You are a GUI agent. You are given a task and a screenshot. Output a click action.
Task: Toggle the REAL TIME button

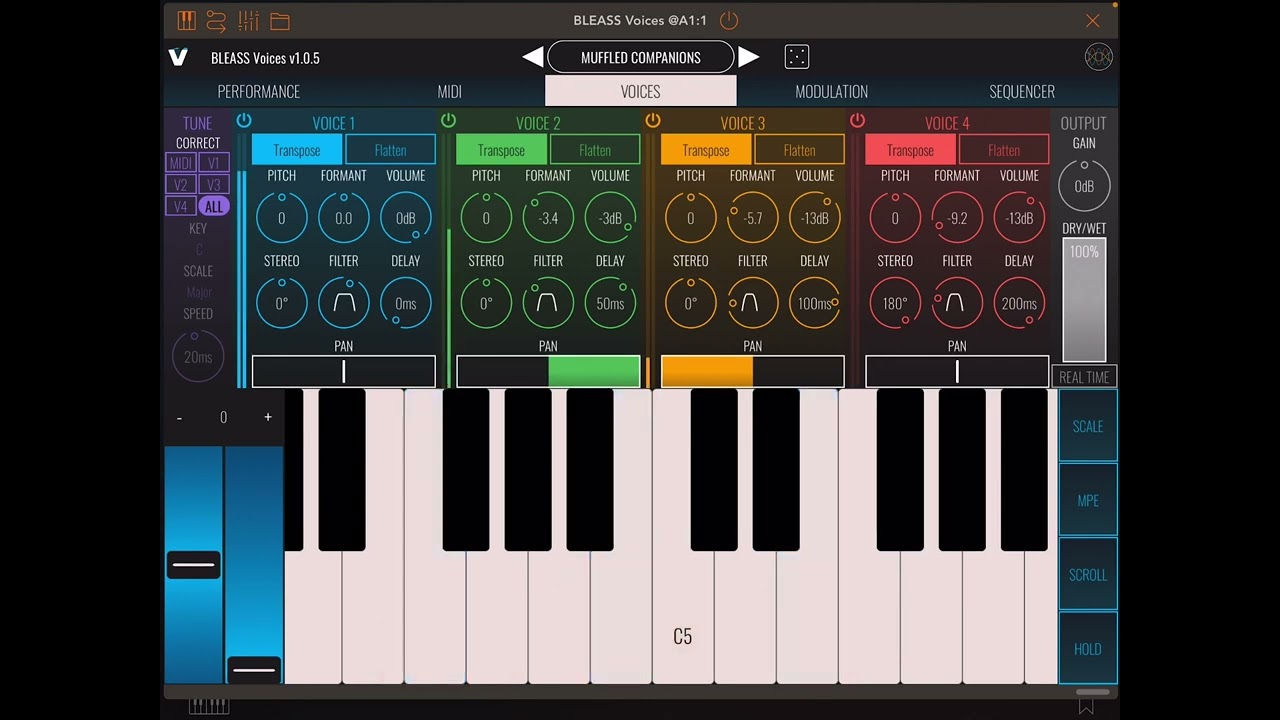(1084, 377)
